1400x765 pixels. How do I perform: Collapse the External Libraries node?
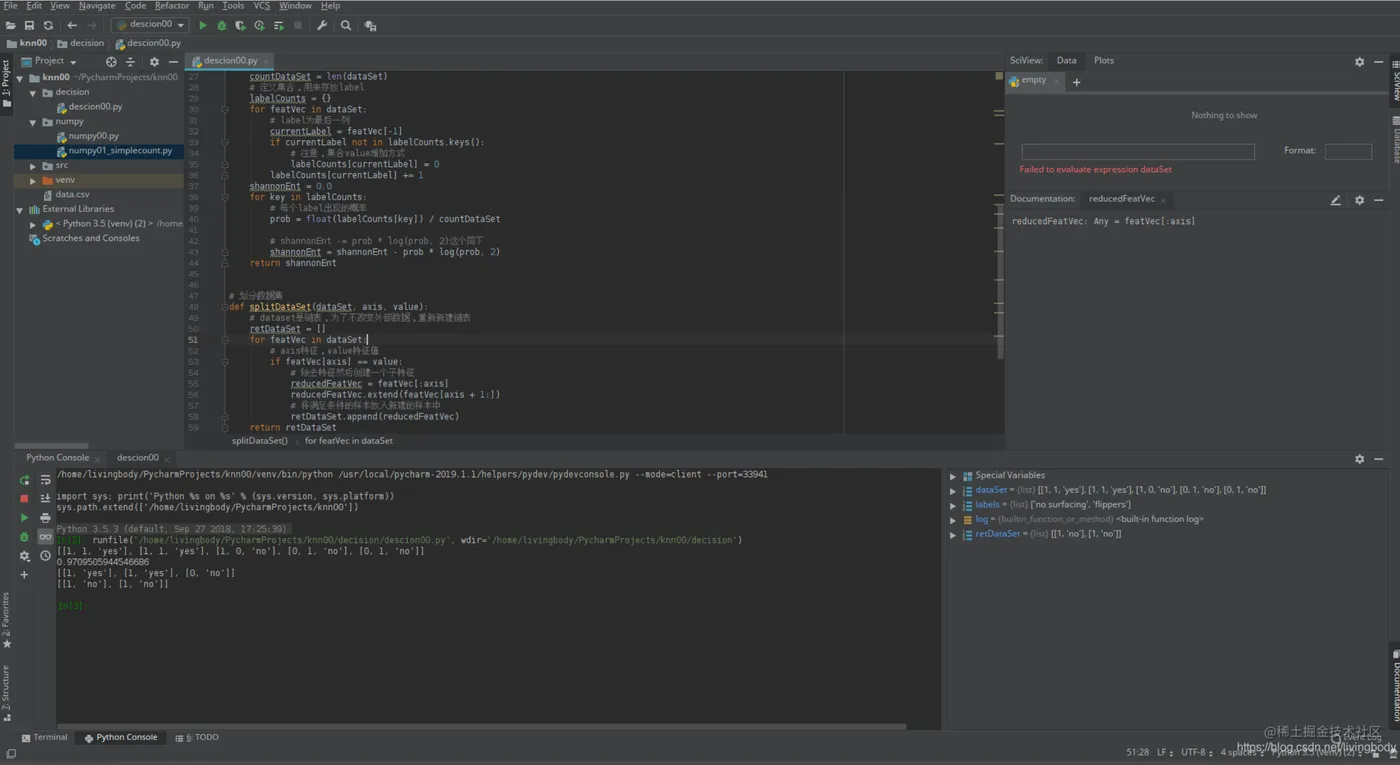tap(20, 210)
